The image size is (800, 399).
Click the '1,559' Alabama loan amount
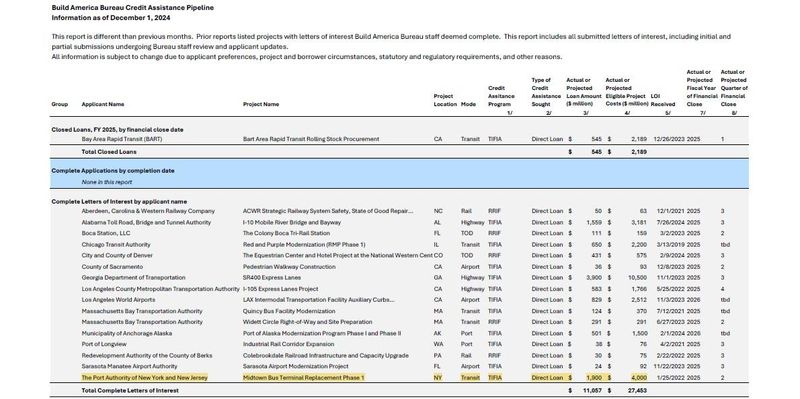coord(594,222)
